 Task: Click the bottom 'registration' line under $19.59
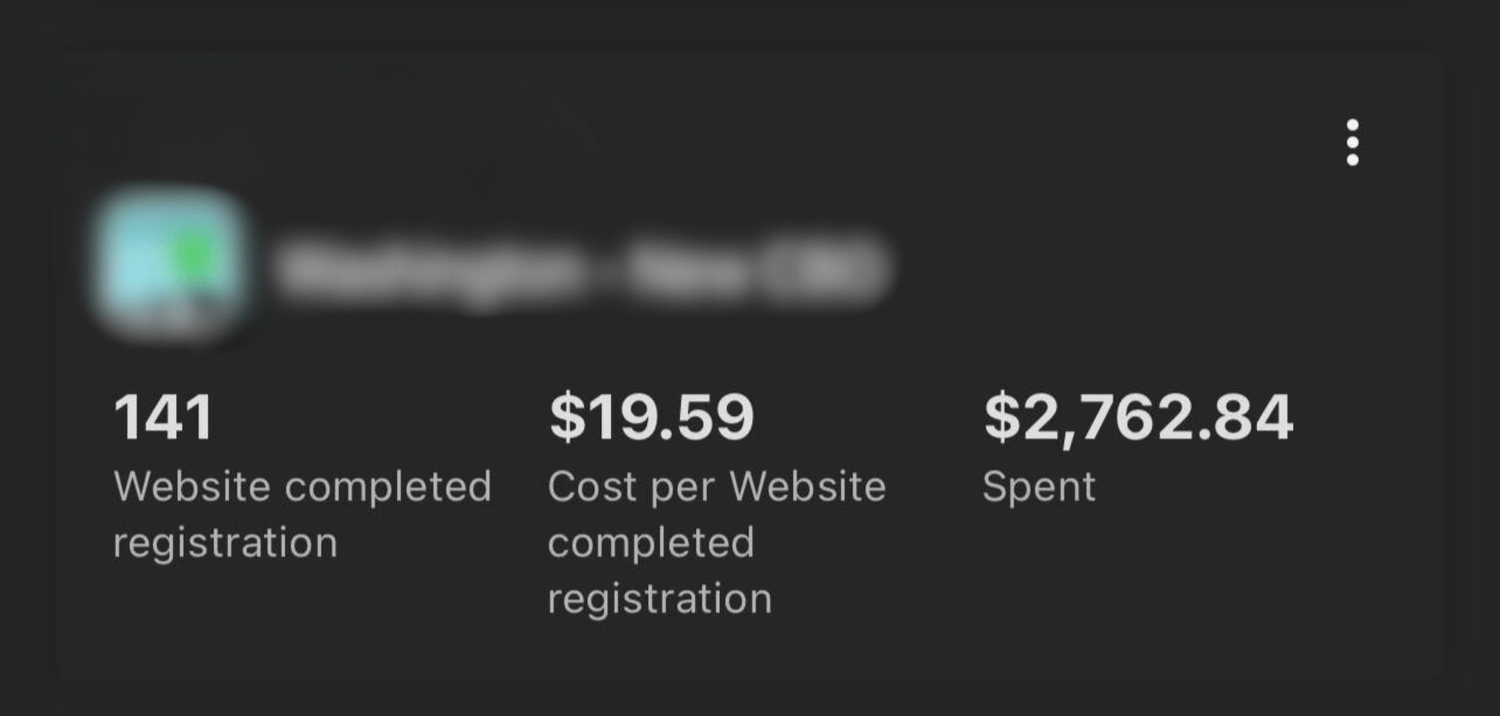[660, 599]
